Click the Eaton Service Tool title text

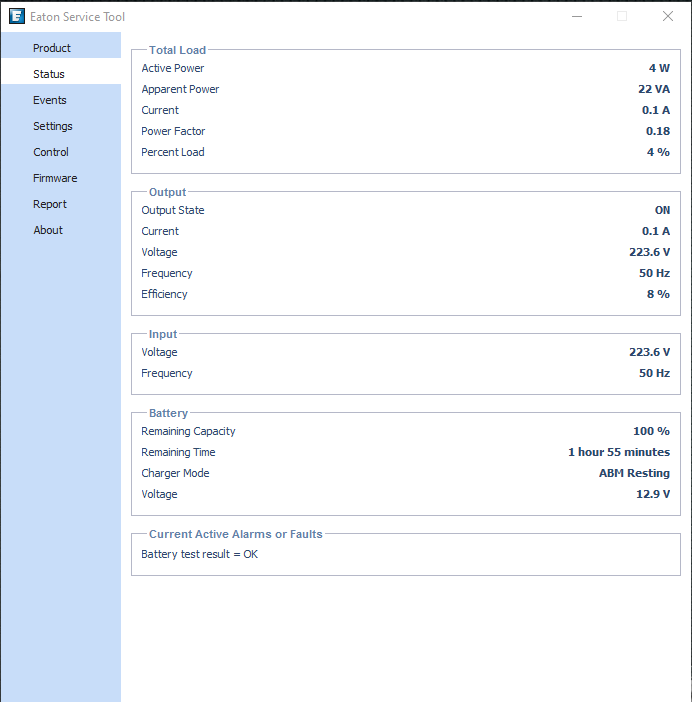(x=77, y=17)
